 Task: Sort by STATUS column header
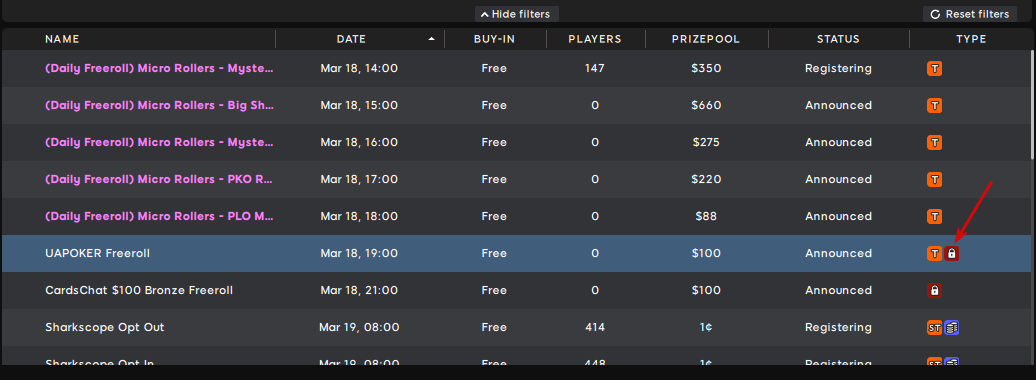(838, 39)
